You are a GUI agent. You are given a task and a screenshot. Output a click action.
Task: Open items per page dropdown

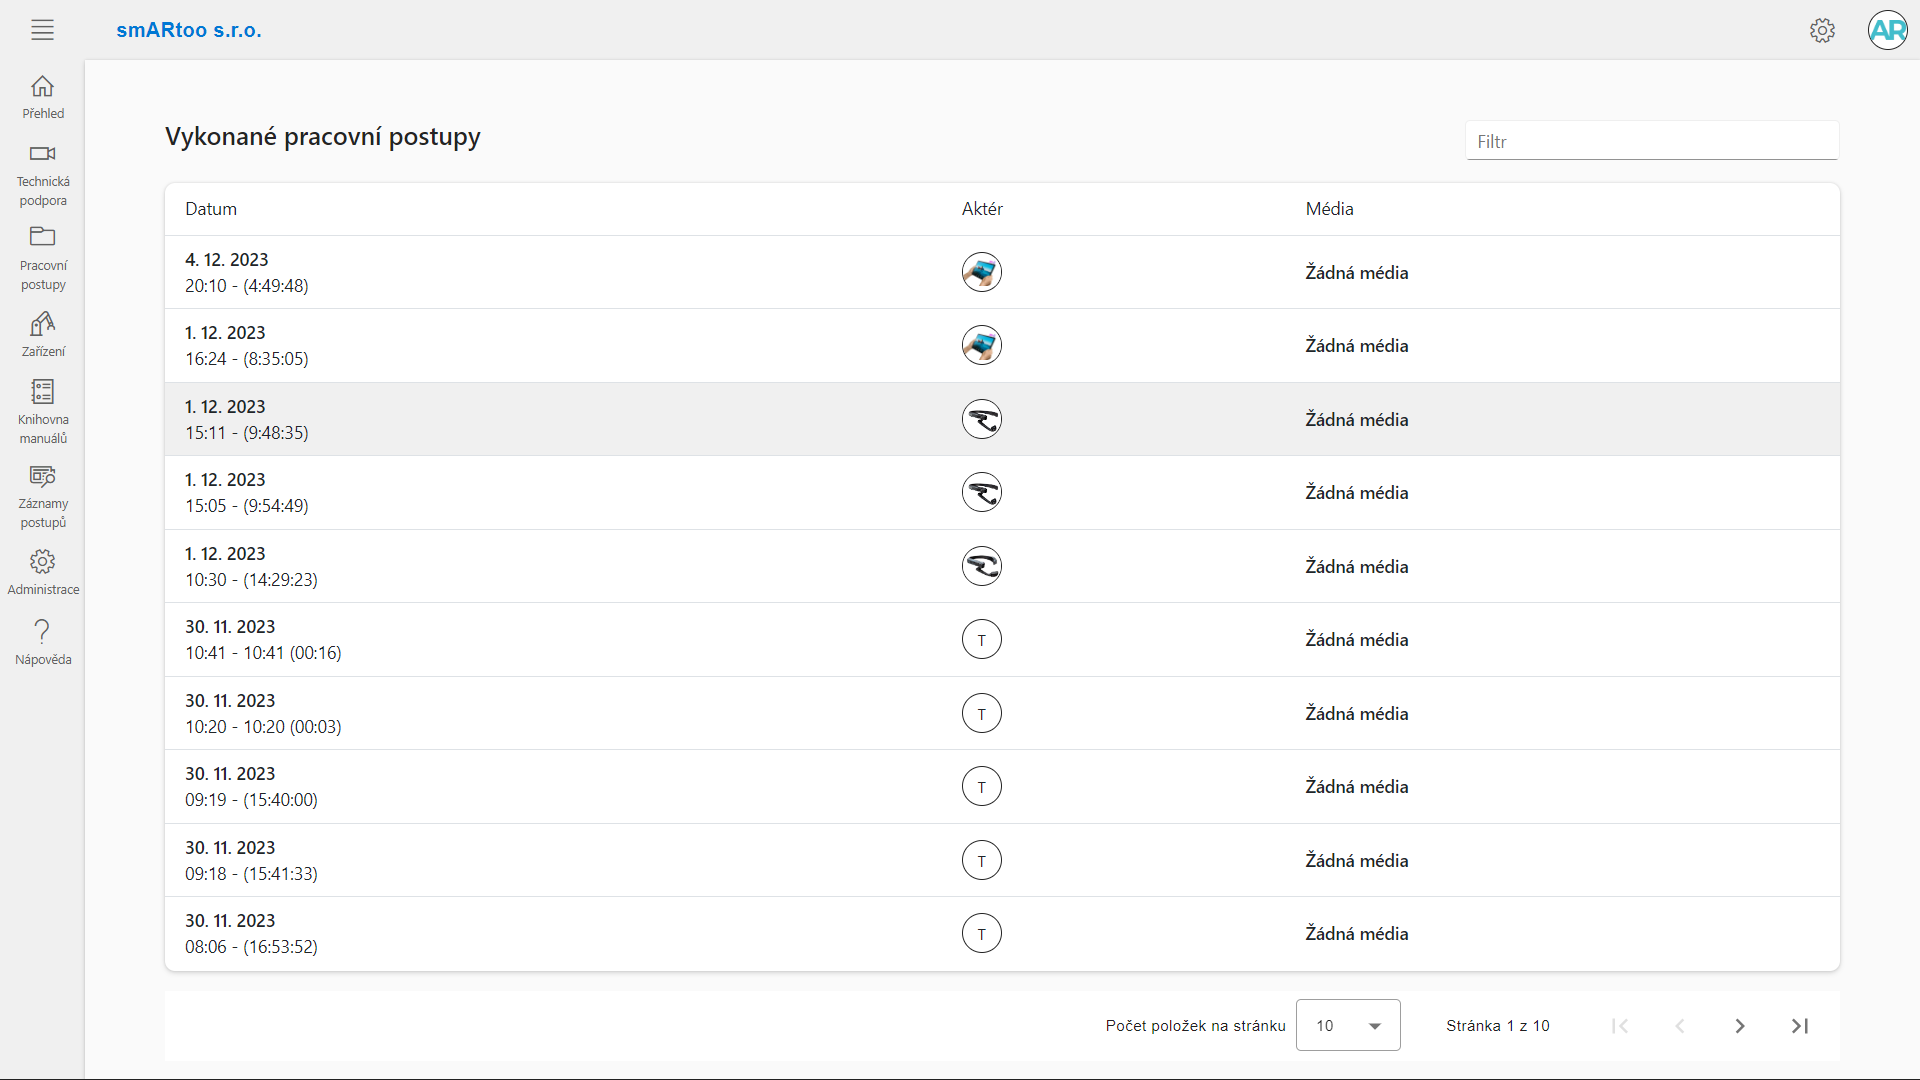pyautogui.click(x=1348, y=1025)
